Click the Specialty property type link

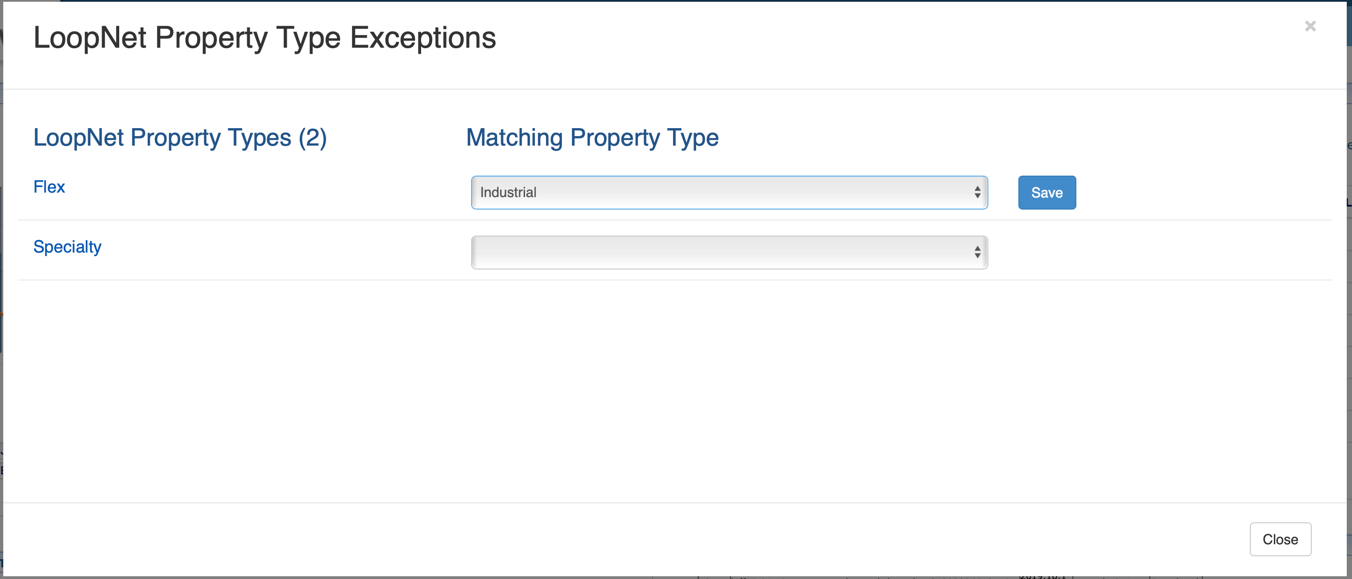coord(67,247)
